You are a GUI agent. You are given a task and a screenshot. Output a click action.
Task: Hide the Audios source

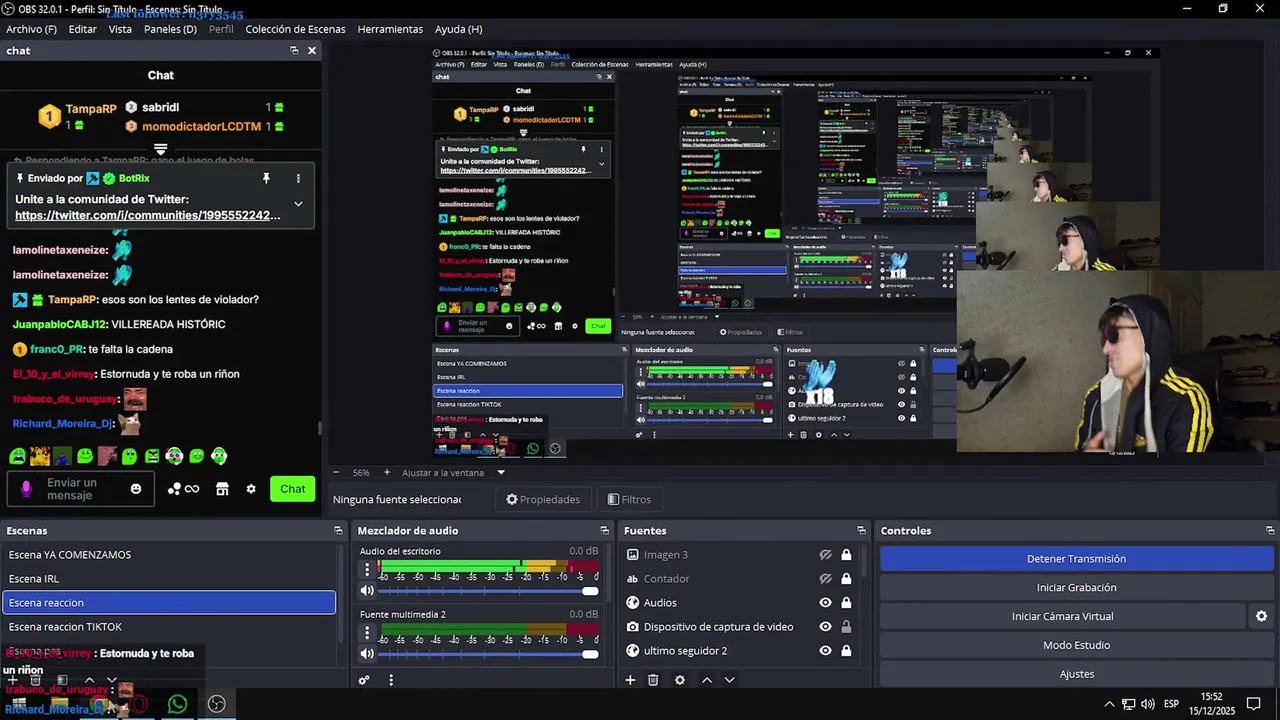(x=825, y=603)
